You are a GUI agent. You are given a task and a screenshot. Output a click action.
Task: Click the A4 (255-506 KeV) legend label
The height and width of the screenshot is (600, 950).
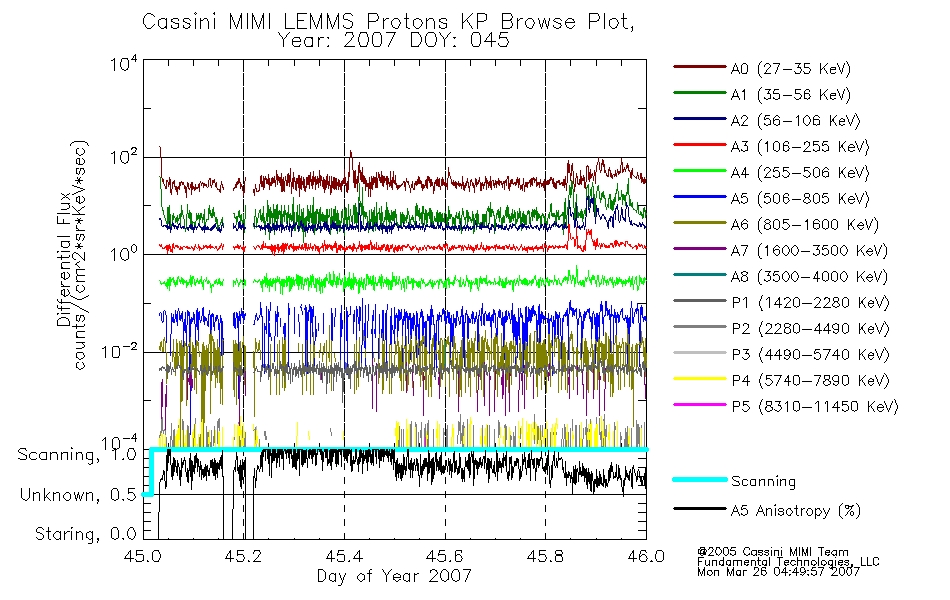(x=800, y=173)
